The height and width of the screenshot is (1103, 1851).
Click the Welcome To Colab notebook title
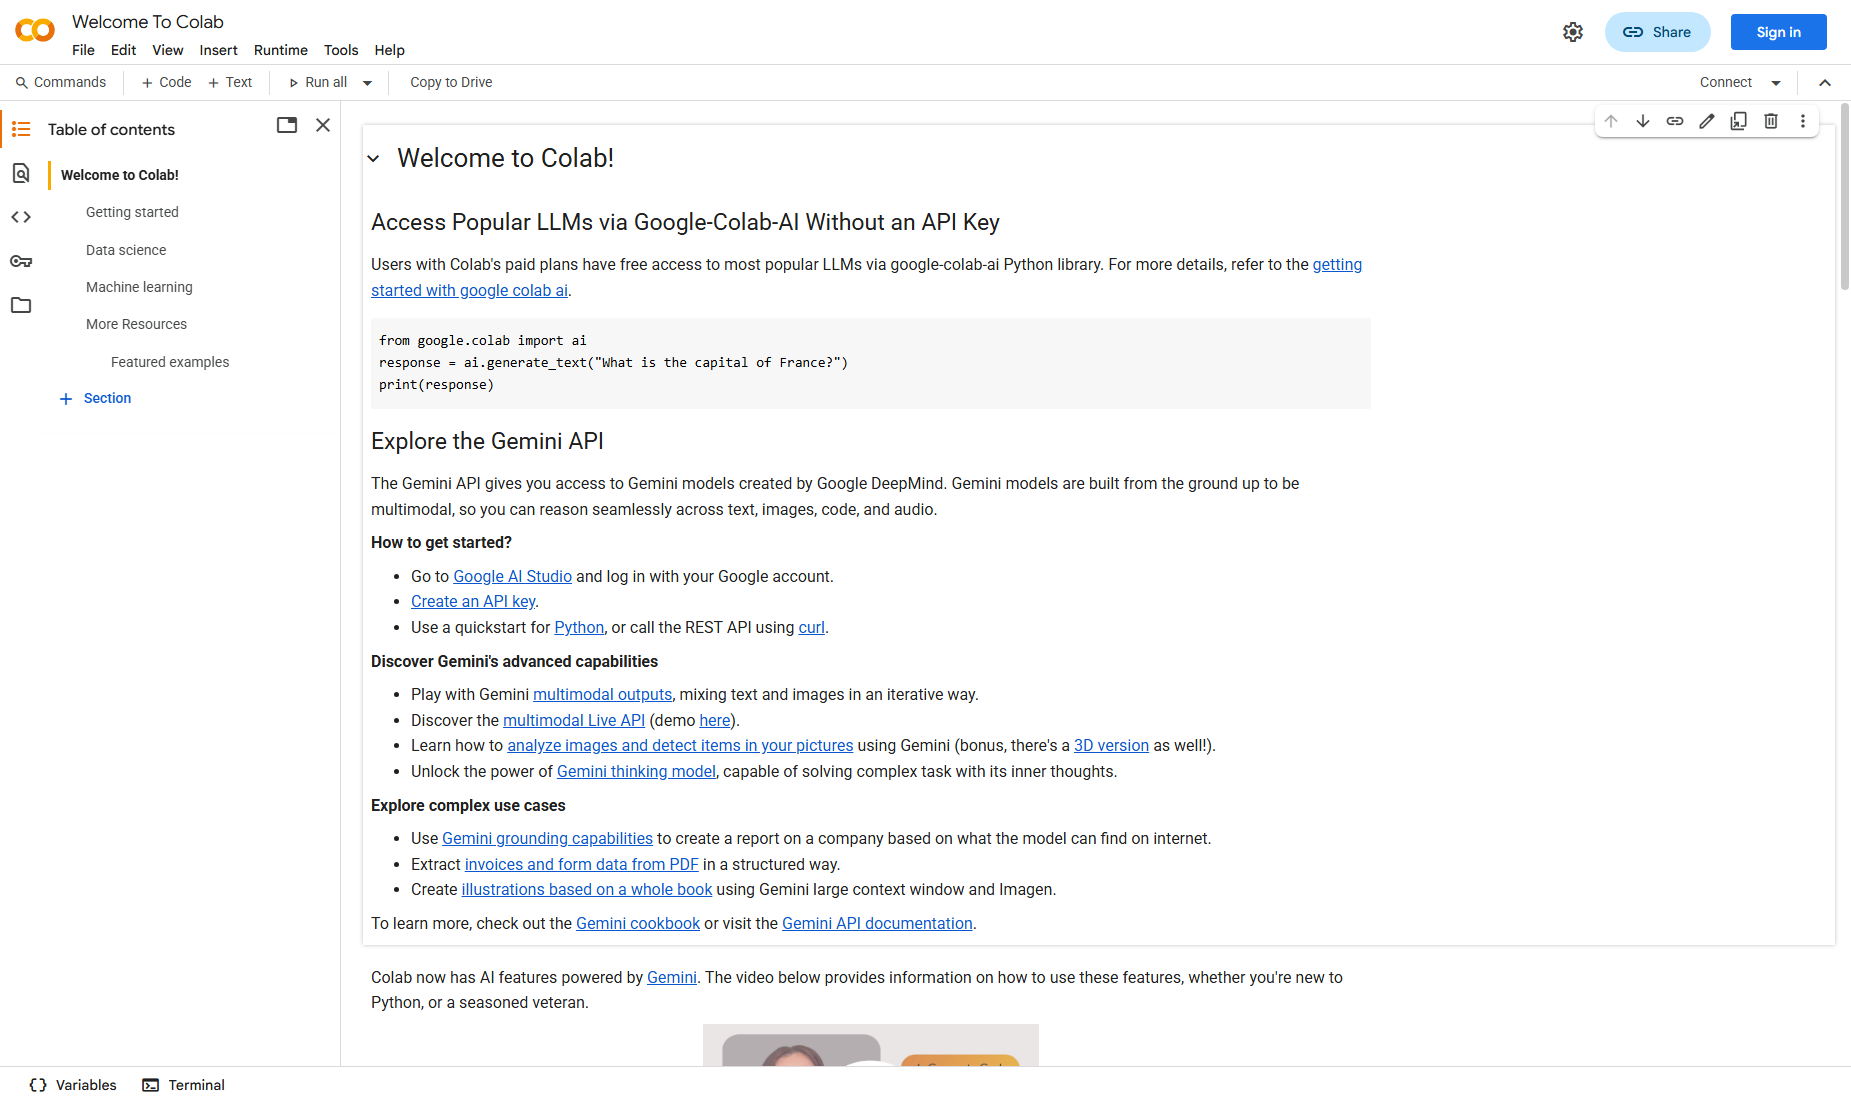(x=148, y=21)
